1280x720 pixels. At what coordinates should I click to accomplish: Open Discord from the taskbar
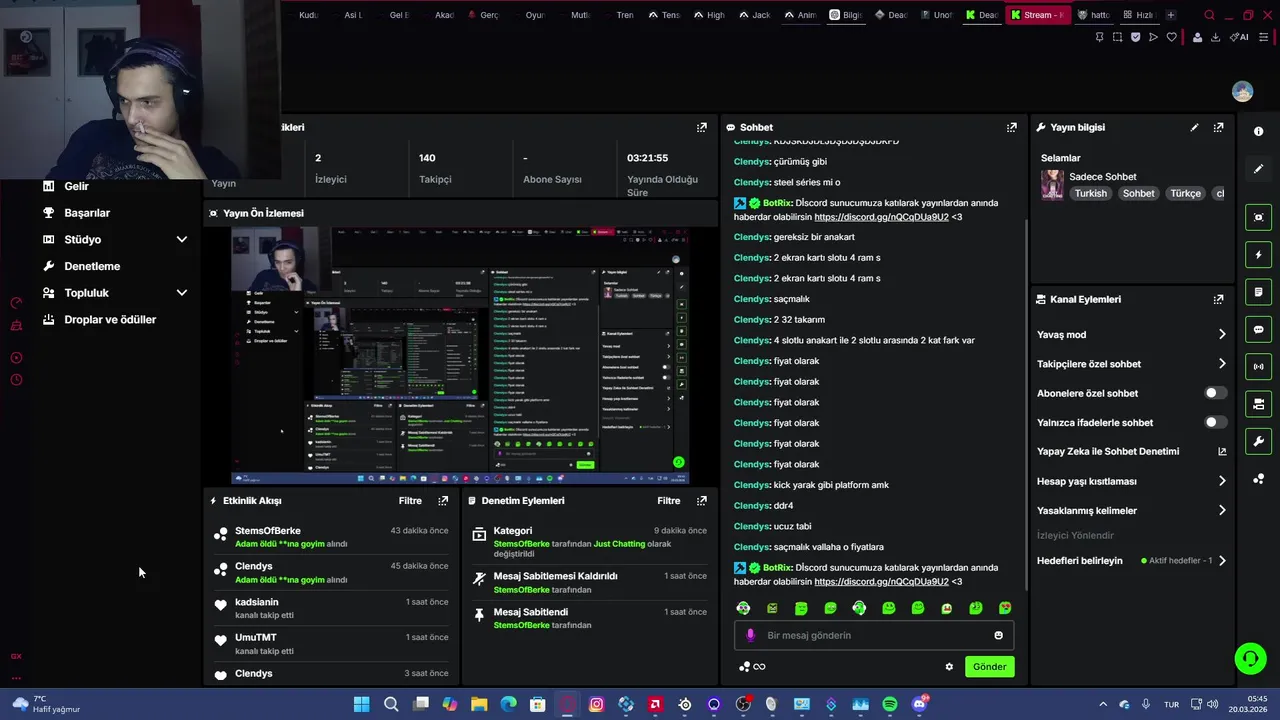point(919,704)
